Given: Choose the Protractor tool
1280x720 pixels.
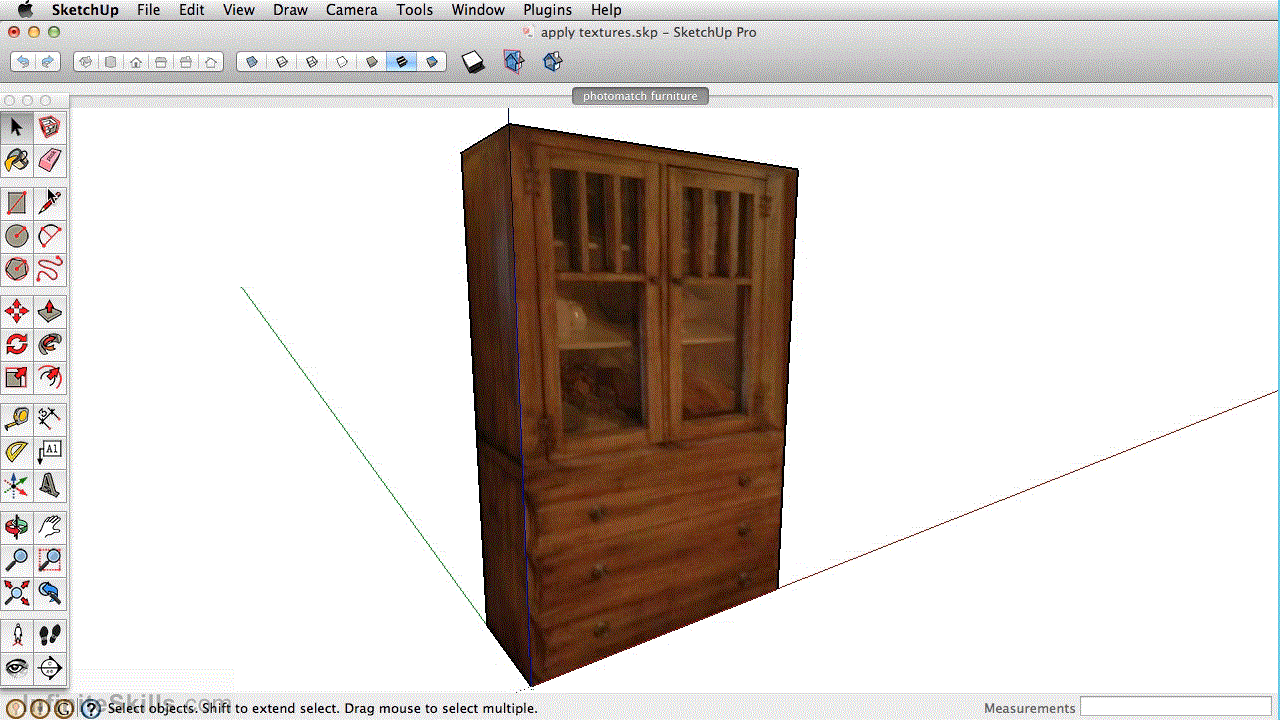Looking at the screenshot, I should [x=17, y=452].
